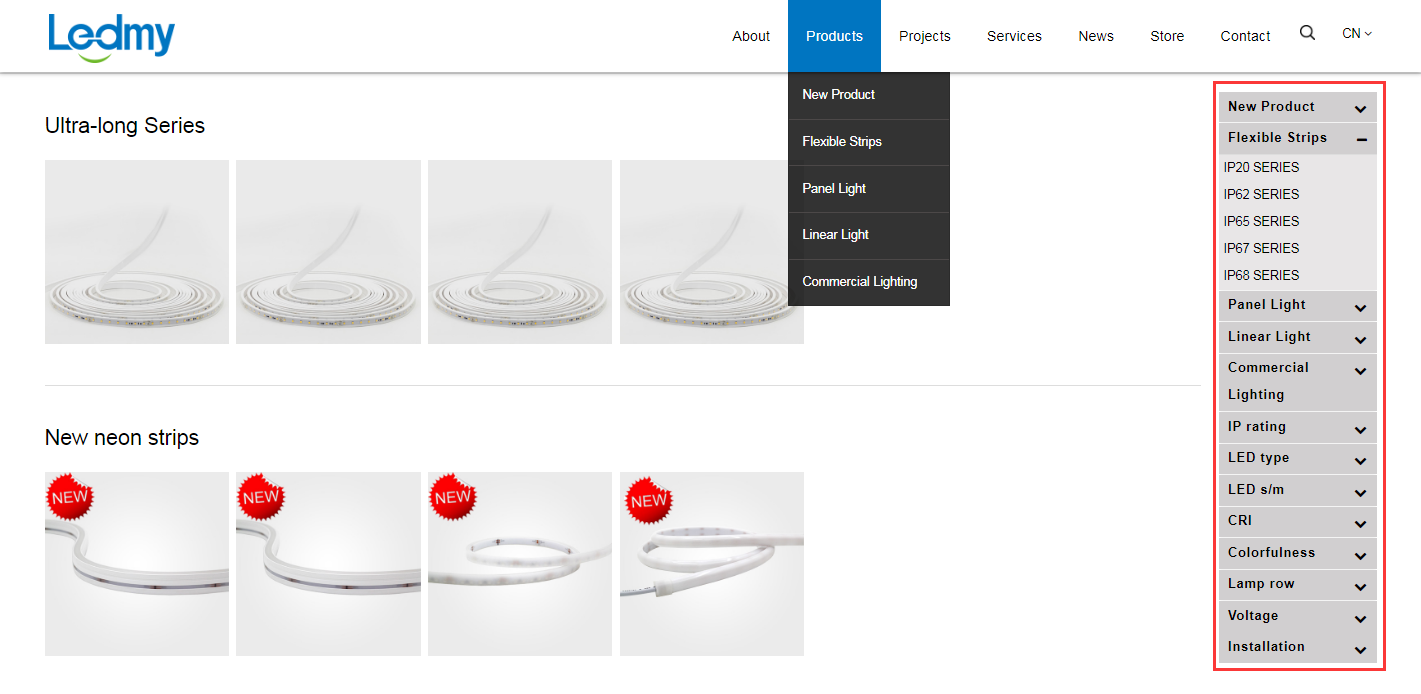Expand the Colorfulness filter

pyautogui.click(x=1297, y=553)
